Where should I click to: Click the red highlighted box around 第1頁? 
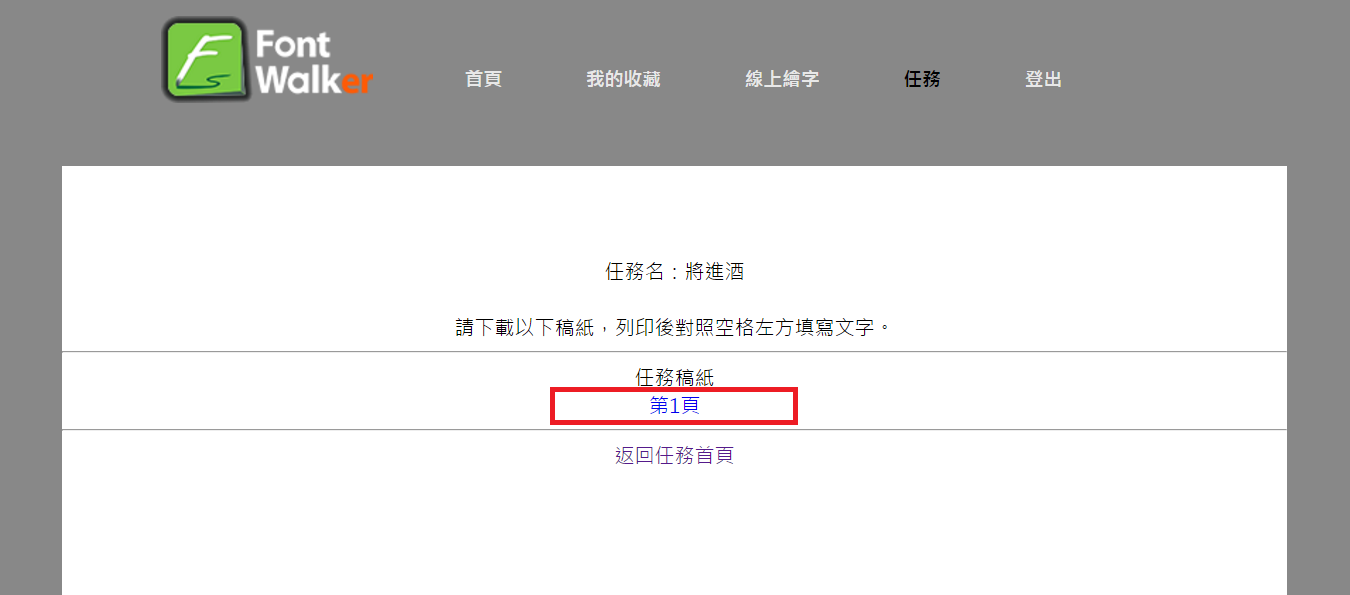[674, 406]
